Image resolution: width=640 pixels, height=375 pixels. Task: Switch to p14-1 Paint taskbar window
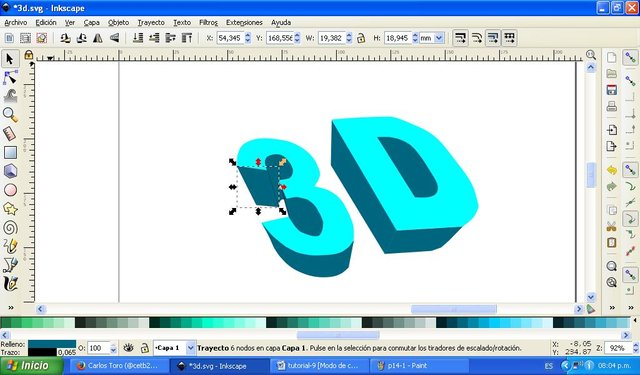[402, 366]
